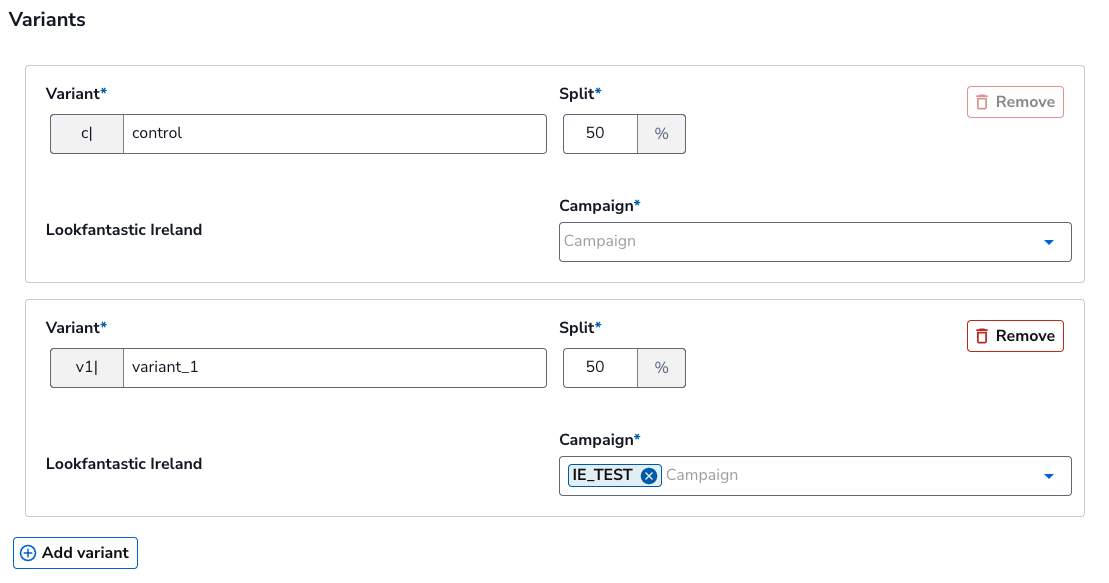Click the trash icon on variant_1 card

pos(982,336)
